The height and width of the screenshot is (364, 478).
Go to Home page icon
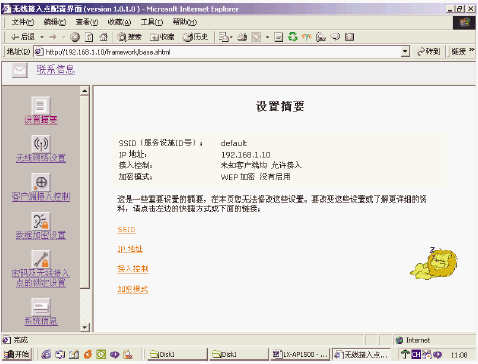[104, 37]
